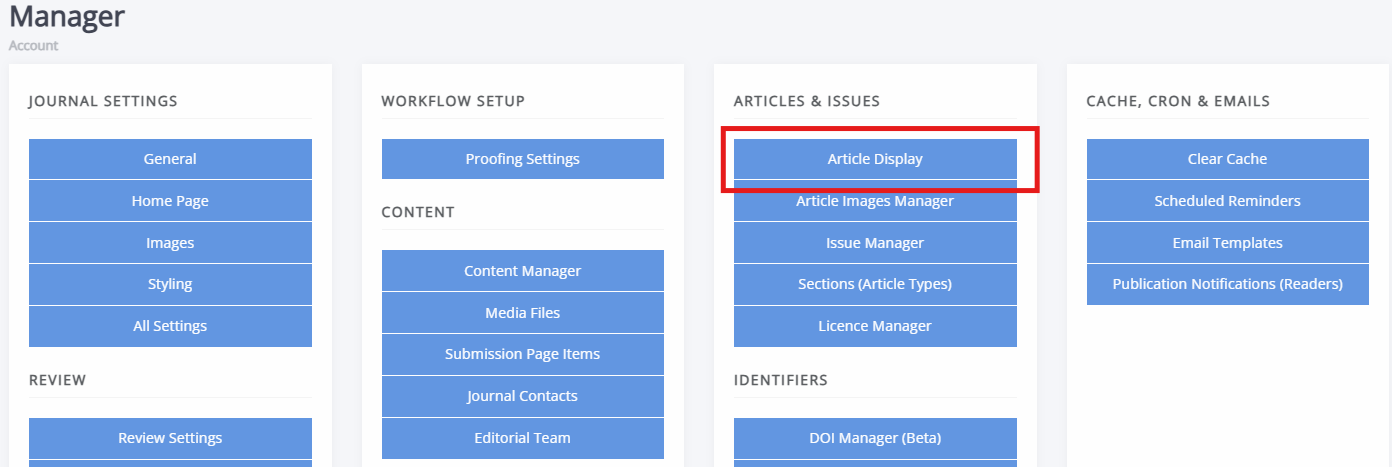Edit Email Templates

coord(1228,243)
